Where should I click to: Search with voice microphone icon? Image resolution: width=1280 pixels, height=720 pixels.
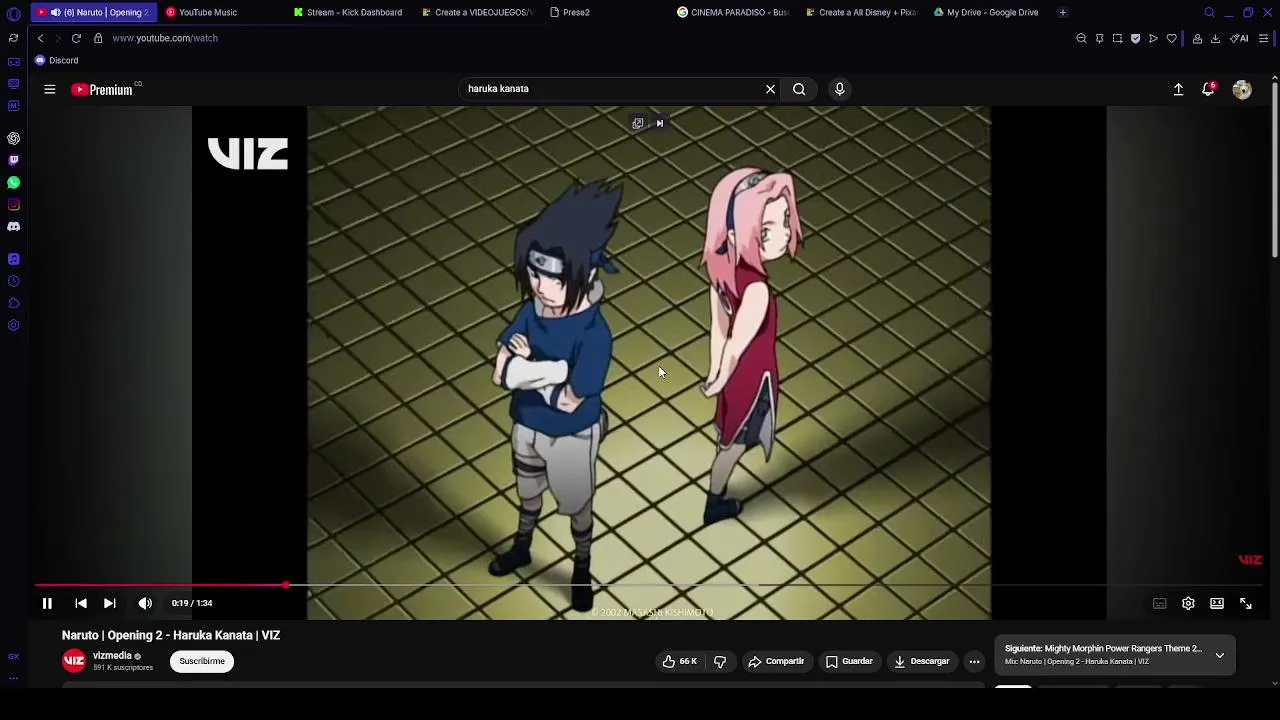point(839,89)
